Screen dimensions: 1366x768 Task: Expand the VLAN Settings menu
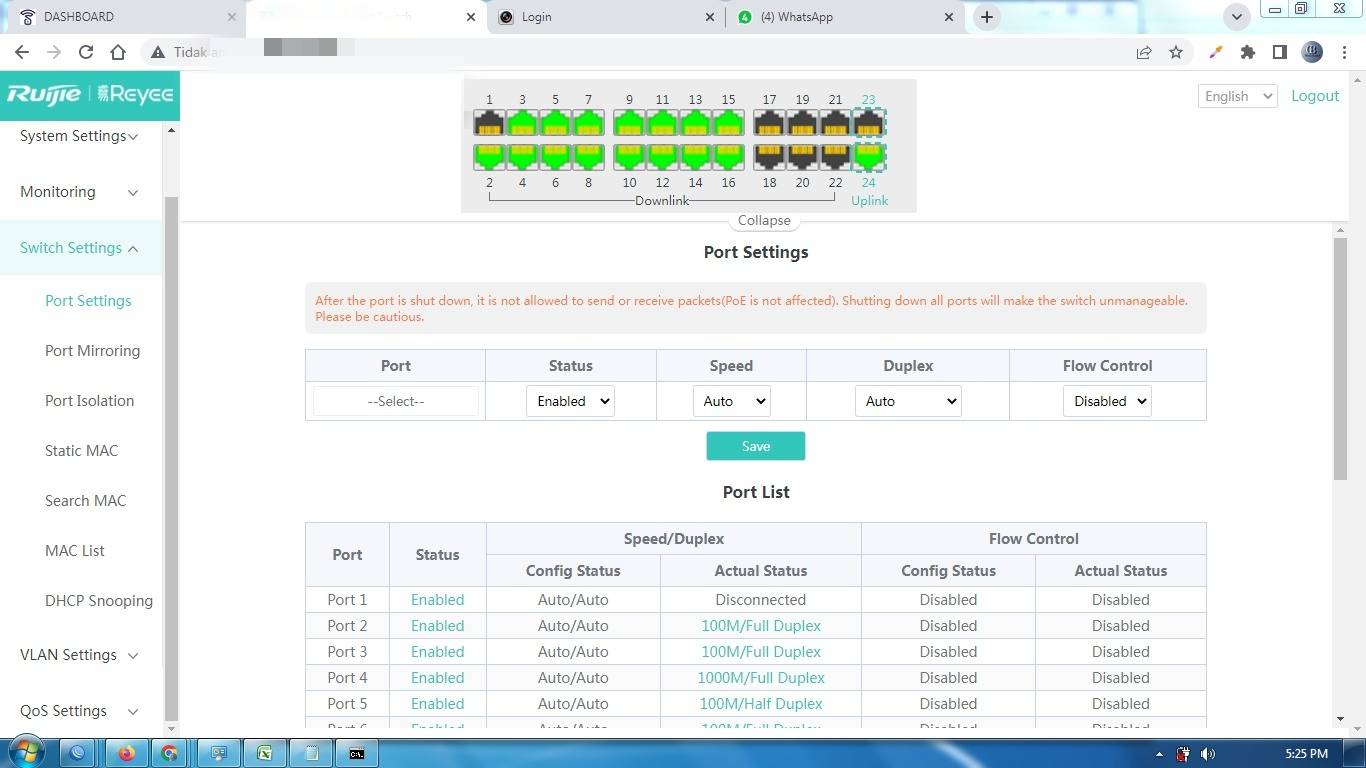pos(80,655)
